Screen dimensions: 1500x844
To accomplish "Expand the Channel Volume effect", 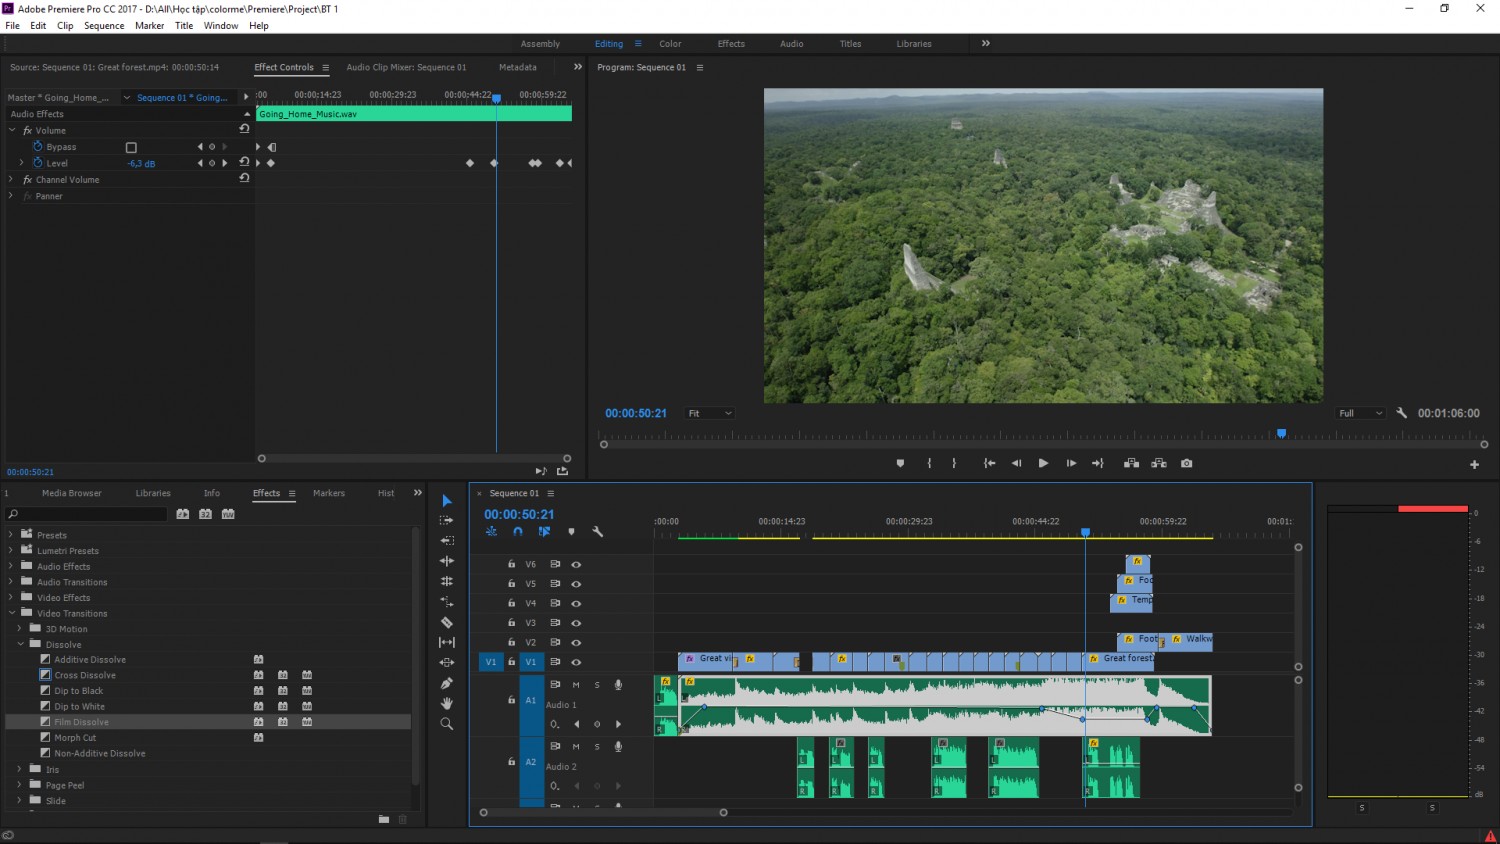I will [11, 180].
